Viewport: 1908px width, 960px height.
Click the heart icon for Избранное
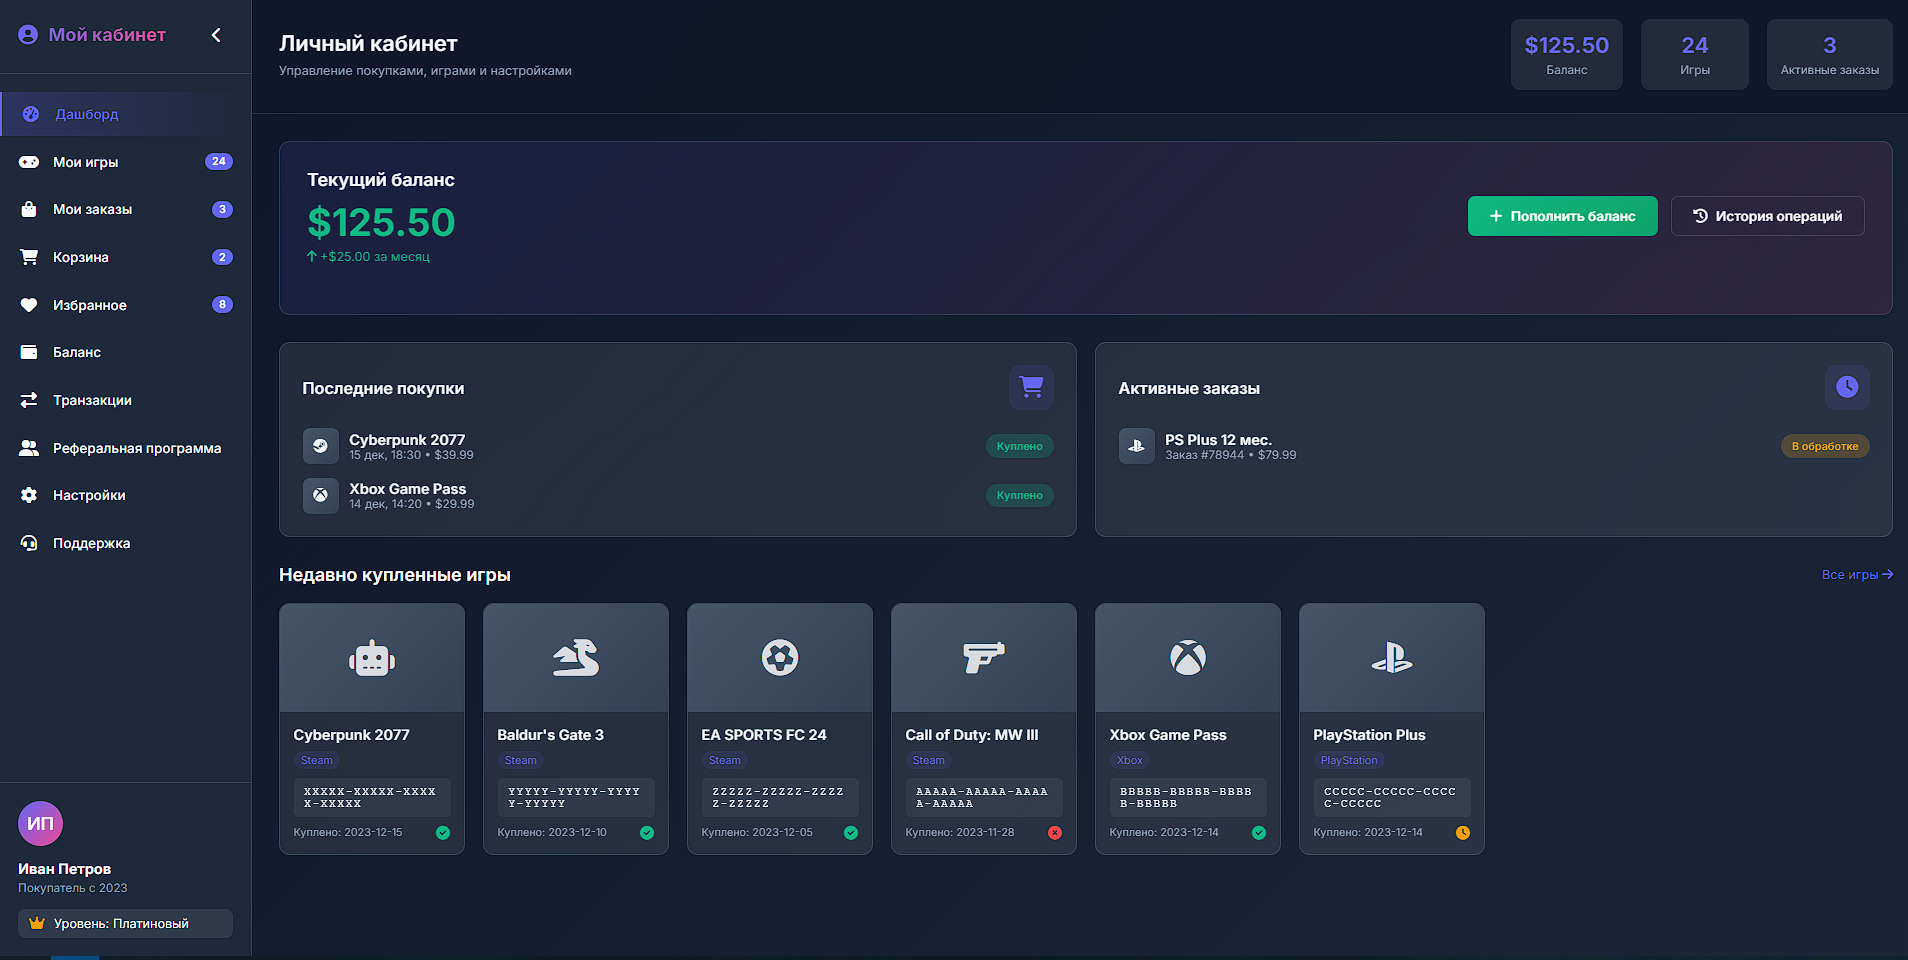point(29,305)
